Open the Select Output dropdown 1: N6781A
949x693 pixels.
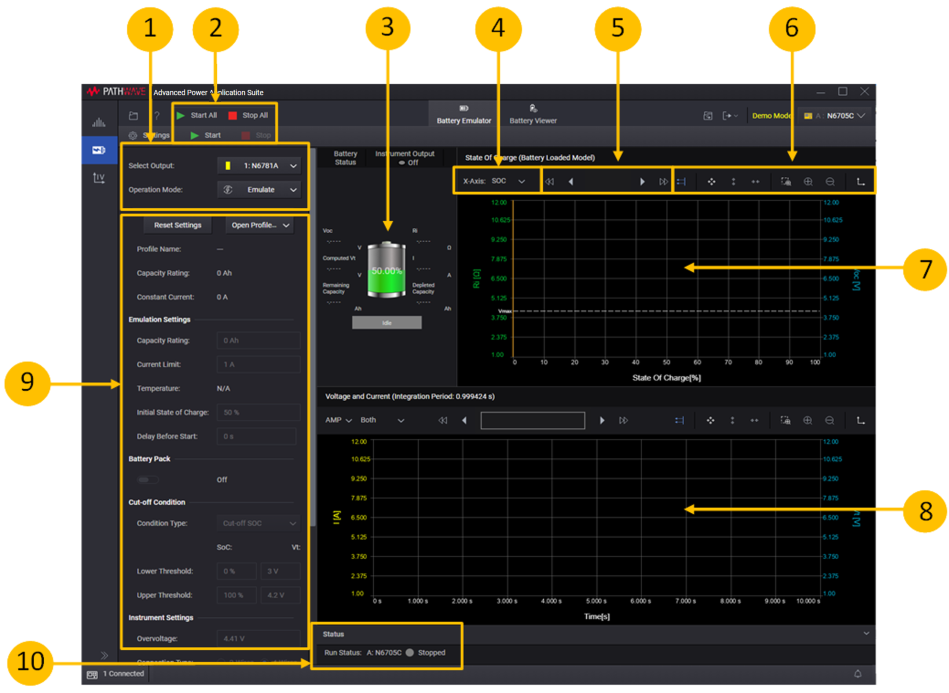coord(259,166)
